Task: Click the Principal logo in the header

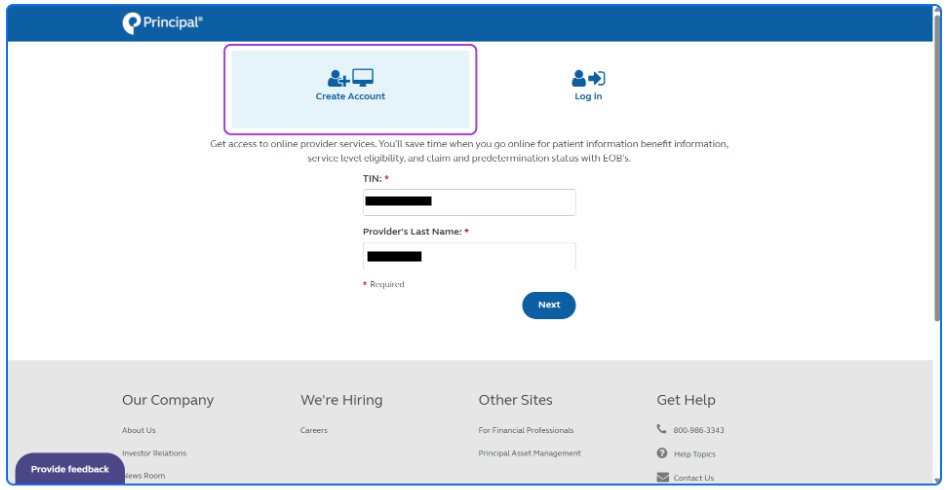Action: click(162, 23)
